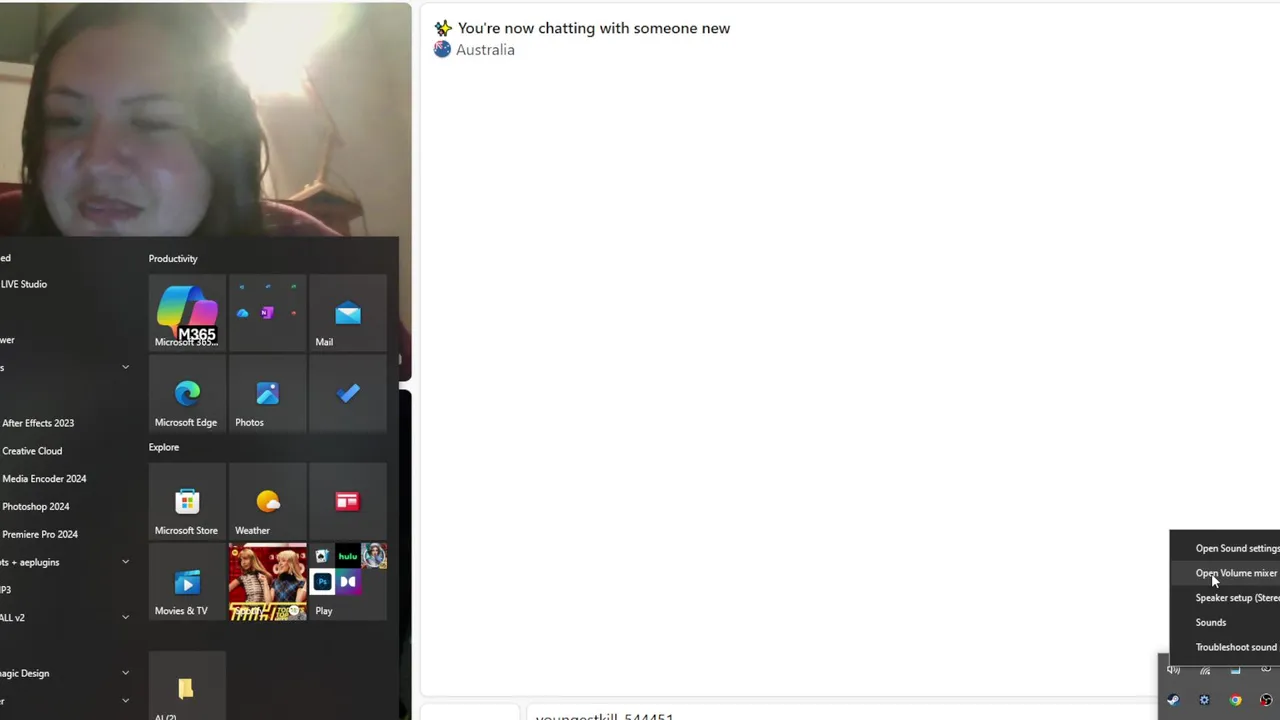
Task: Open the Play tile group
Action: (x=348, y=582)
